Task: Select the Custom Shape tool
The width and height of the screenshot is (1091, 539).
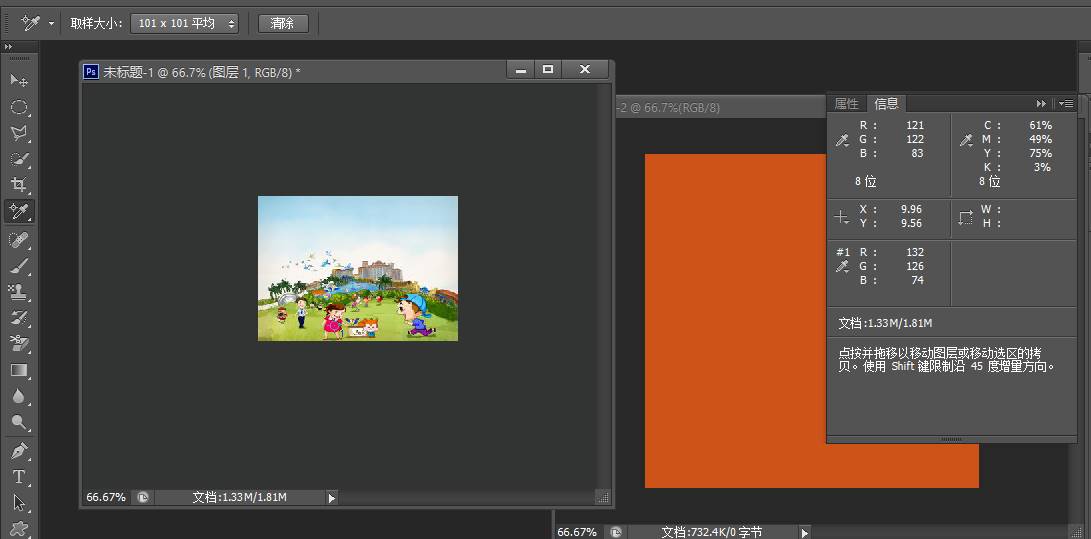Action: click(x=19, y=529)
